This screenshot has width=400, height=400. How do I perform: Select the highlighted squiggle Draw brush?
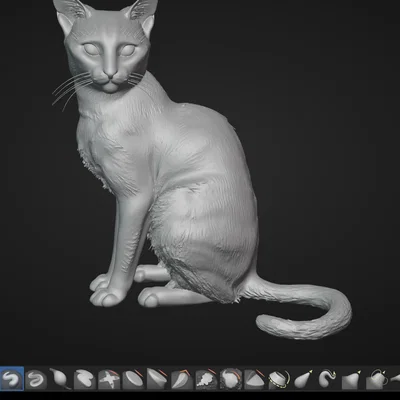12,379
